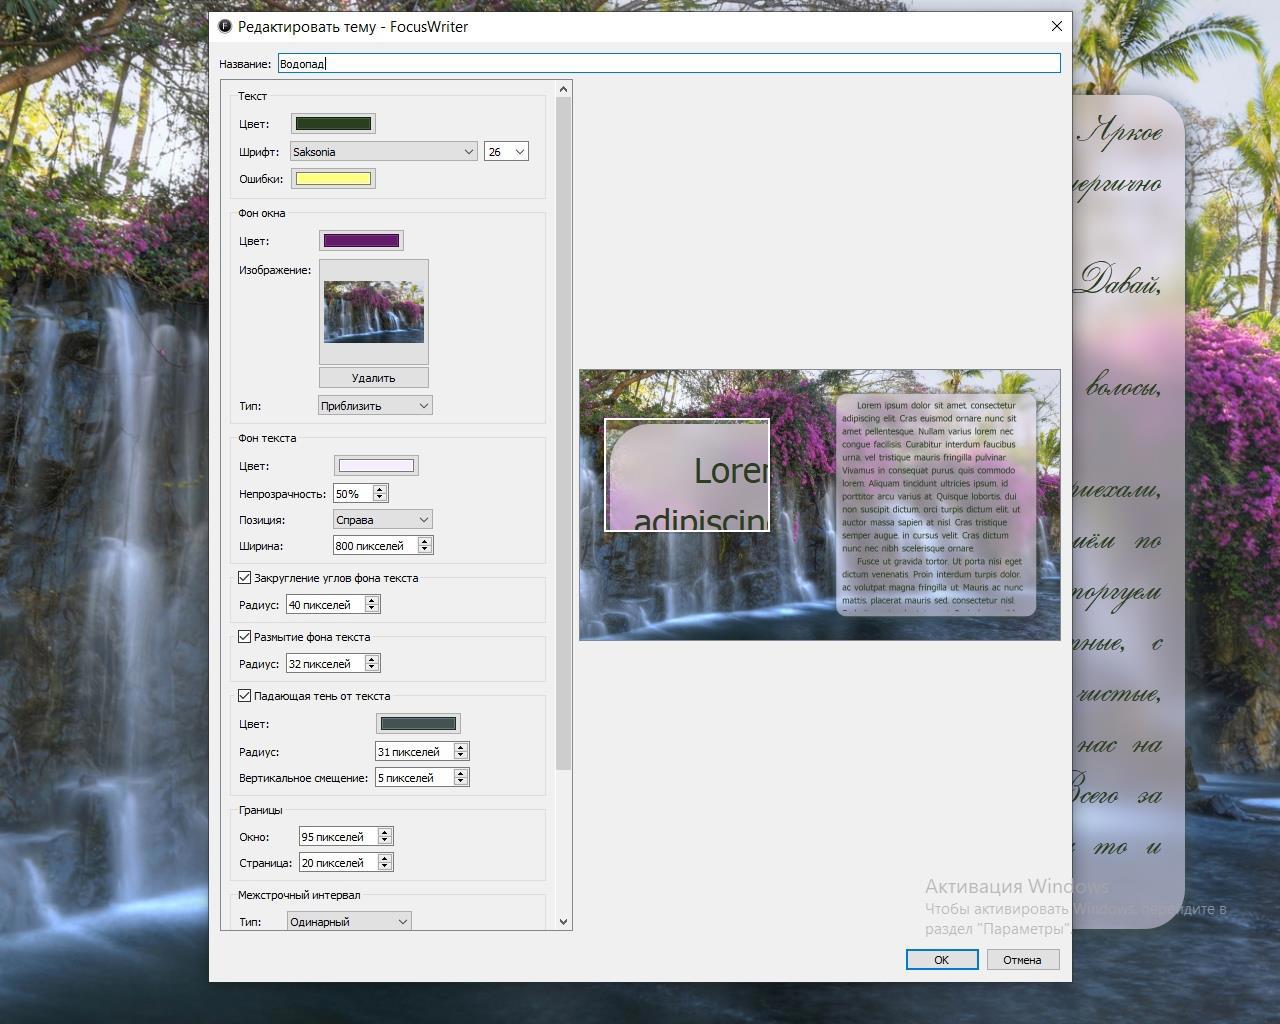Open the drop shadow color swatch
This screenshot has height=1024, width=1280.
pyautogui.click(x=418, y=724)
